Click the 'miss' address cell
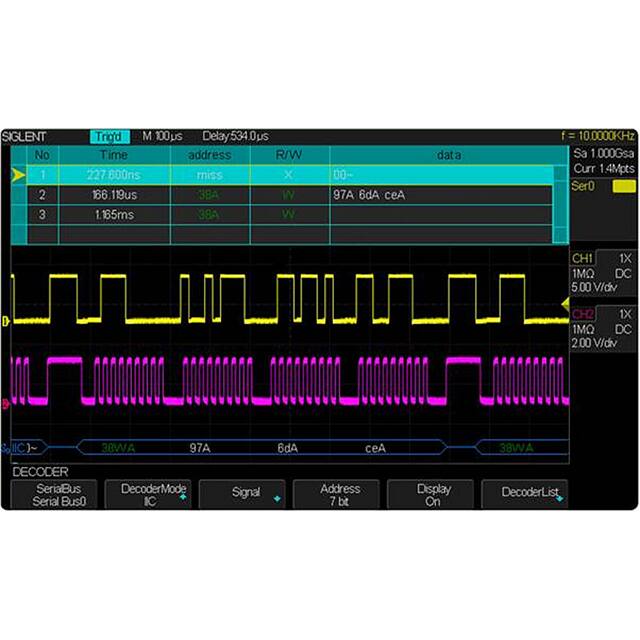 210,175
